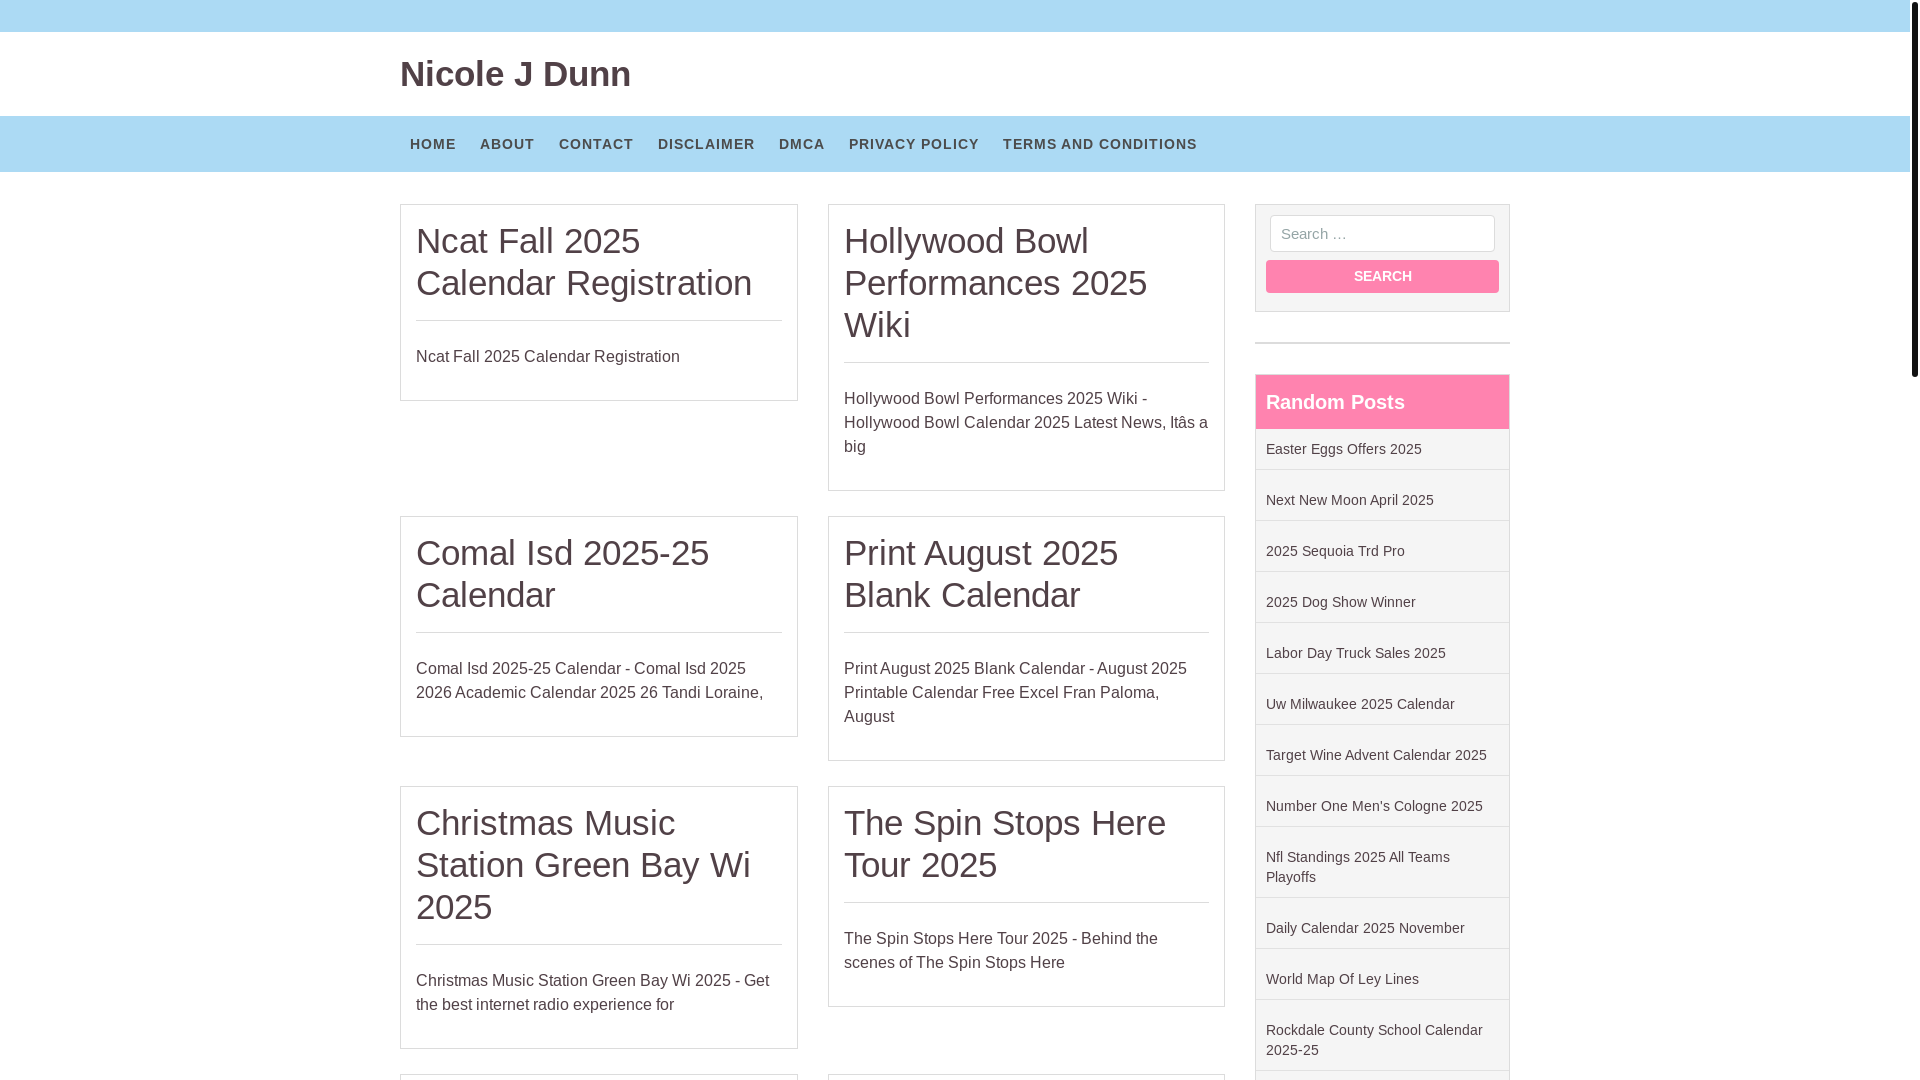Open Hollywood Bowl Performances 2025 Wiki post
Viewport: 1920px width, 1080px height.
(995, 283)
